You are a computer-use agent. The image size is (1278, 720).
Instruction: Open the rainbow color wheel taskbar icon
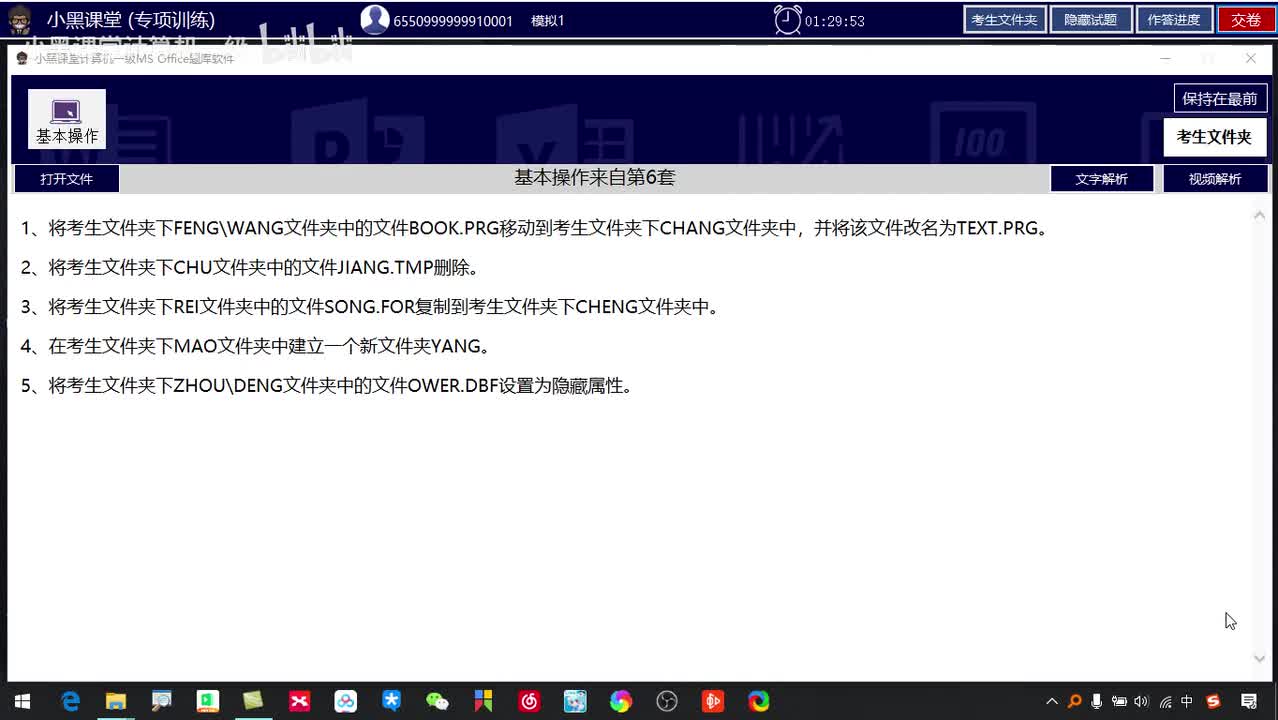point(621,701)
